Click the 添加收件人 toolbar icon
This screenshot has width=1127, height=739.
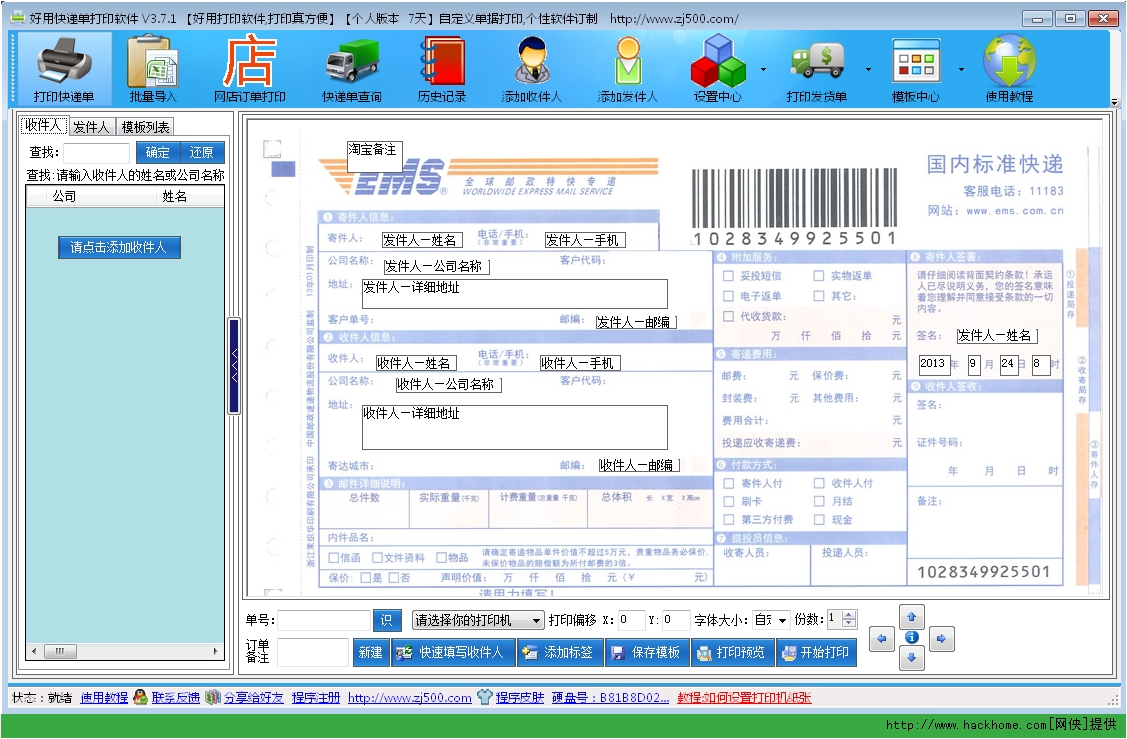(x=532, y=69)
